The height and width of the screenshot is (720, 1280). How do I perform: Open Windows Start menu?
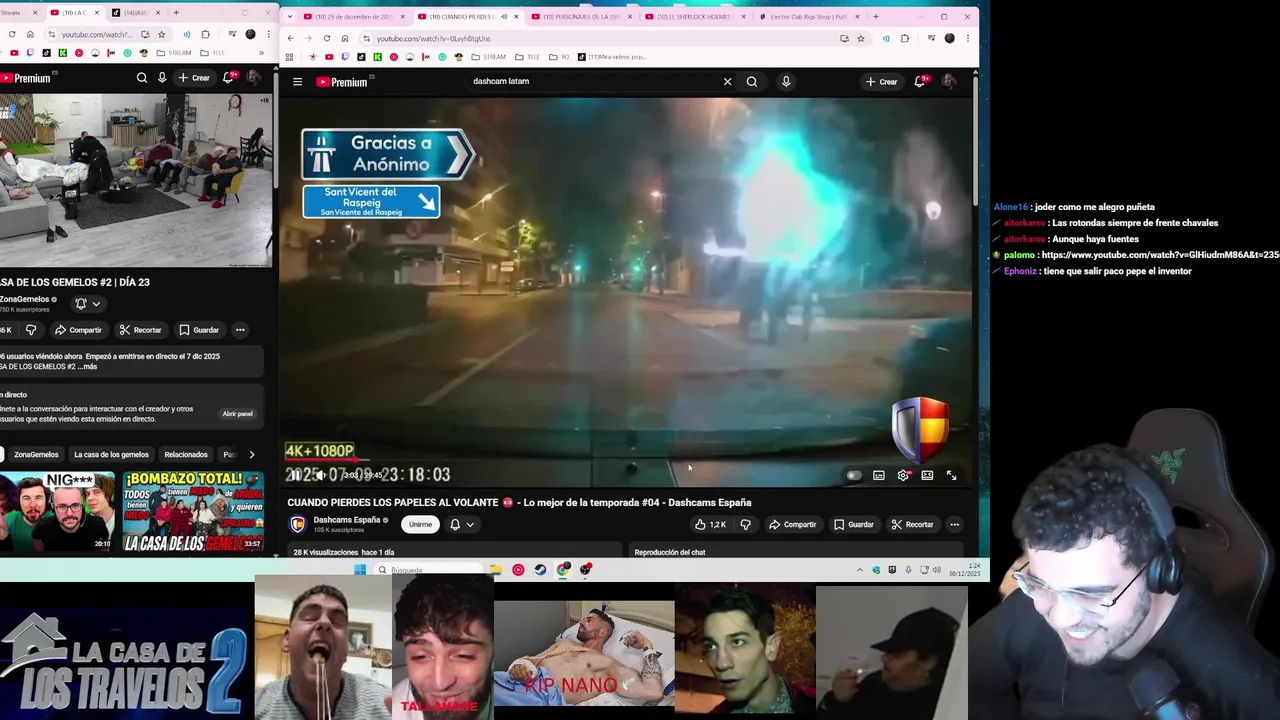[x=360, y=570]
